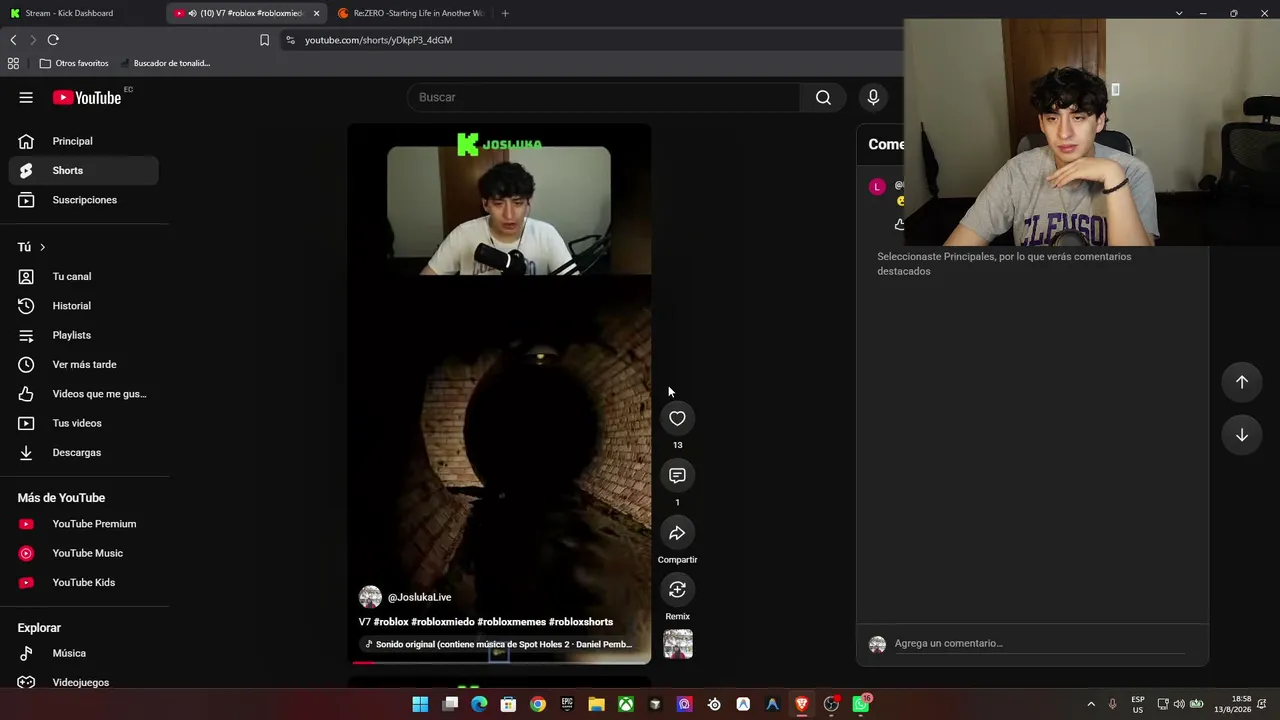Switch to the Re:ZERO tab
This screenshot has height=720, width=1280.
click(x=410, y=13)
